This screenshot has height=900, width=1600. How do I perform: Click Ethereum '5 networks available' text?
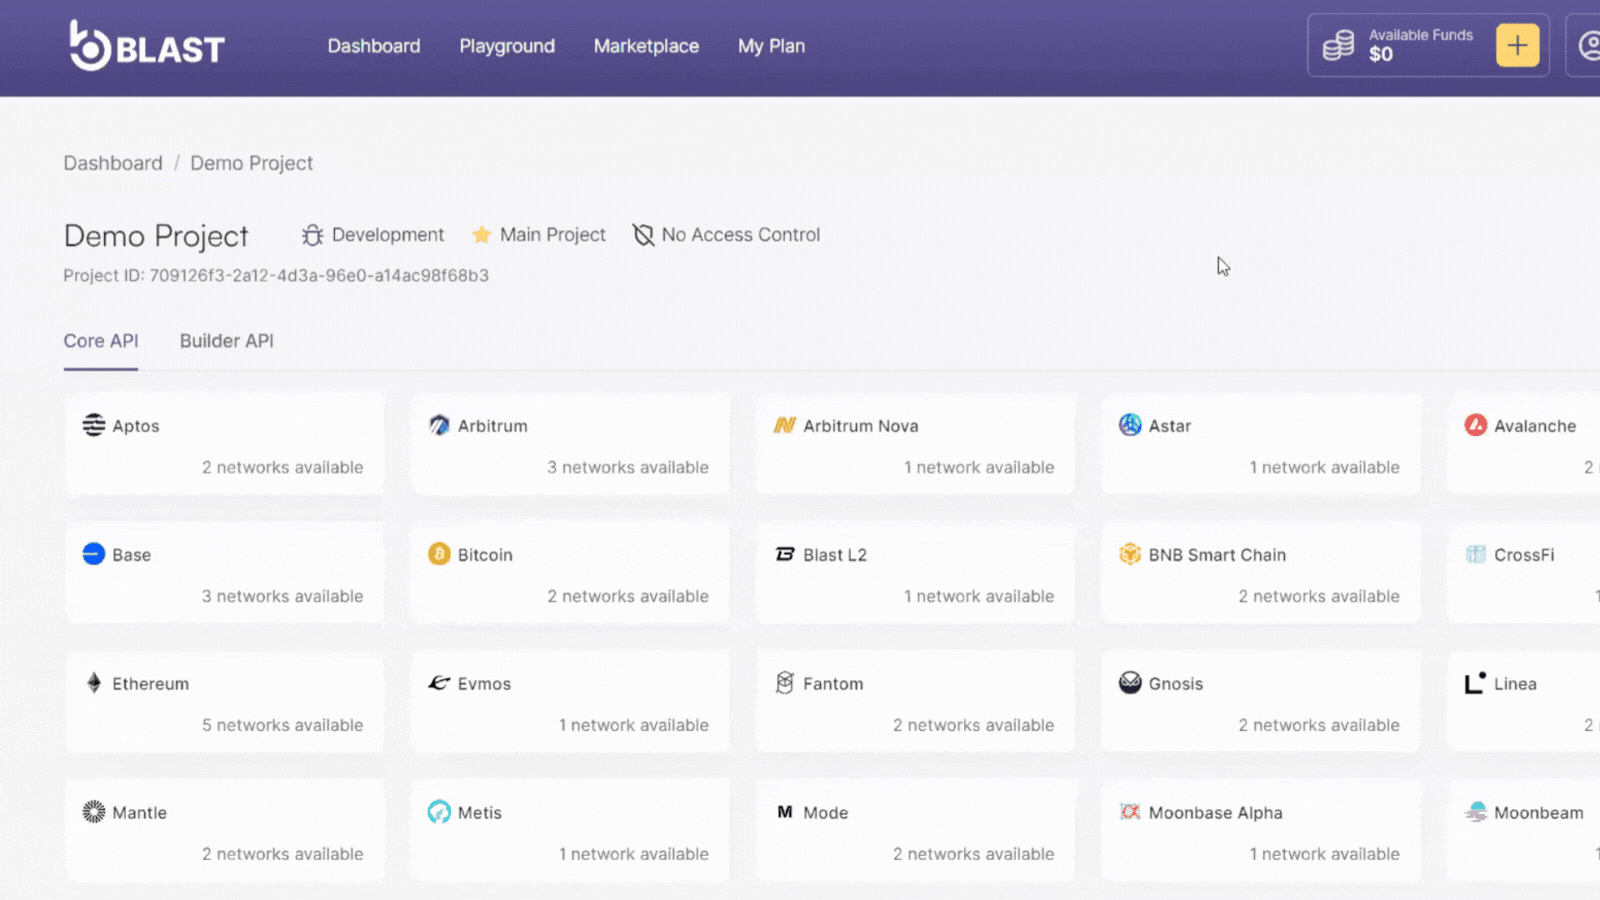point(283,725)
